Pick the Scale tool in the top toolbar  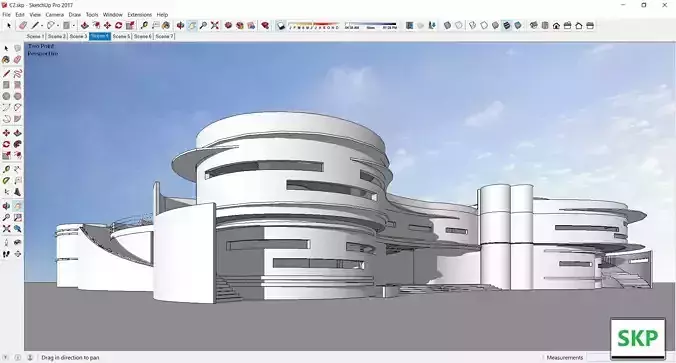tap(130, 26)
